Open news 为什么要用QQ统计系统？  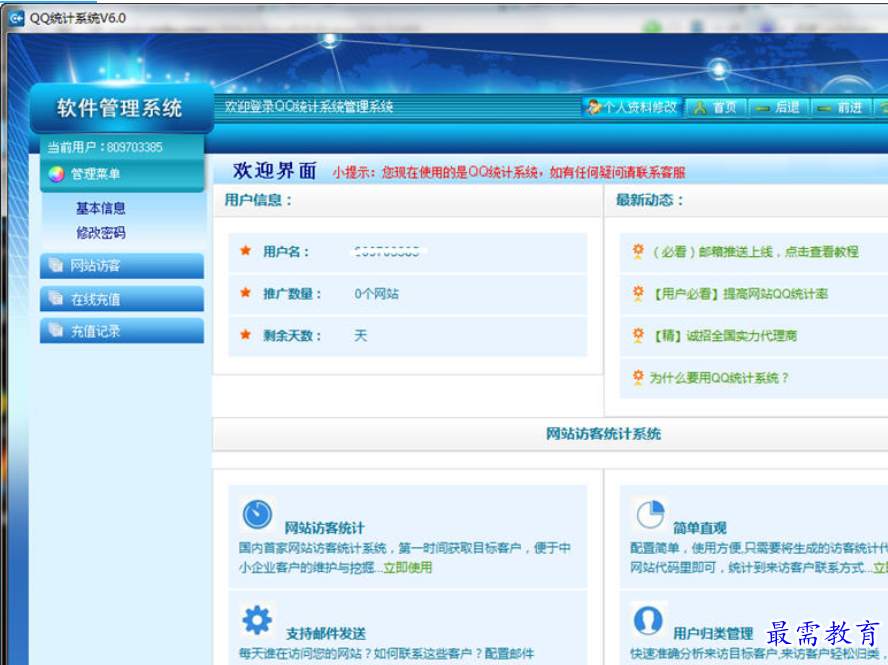(719, 378)
